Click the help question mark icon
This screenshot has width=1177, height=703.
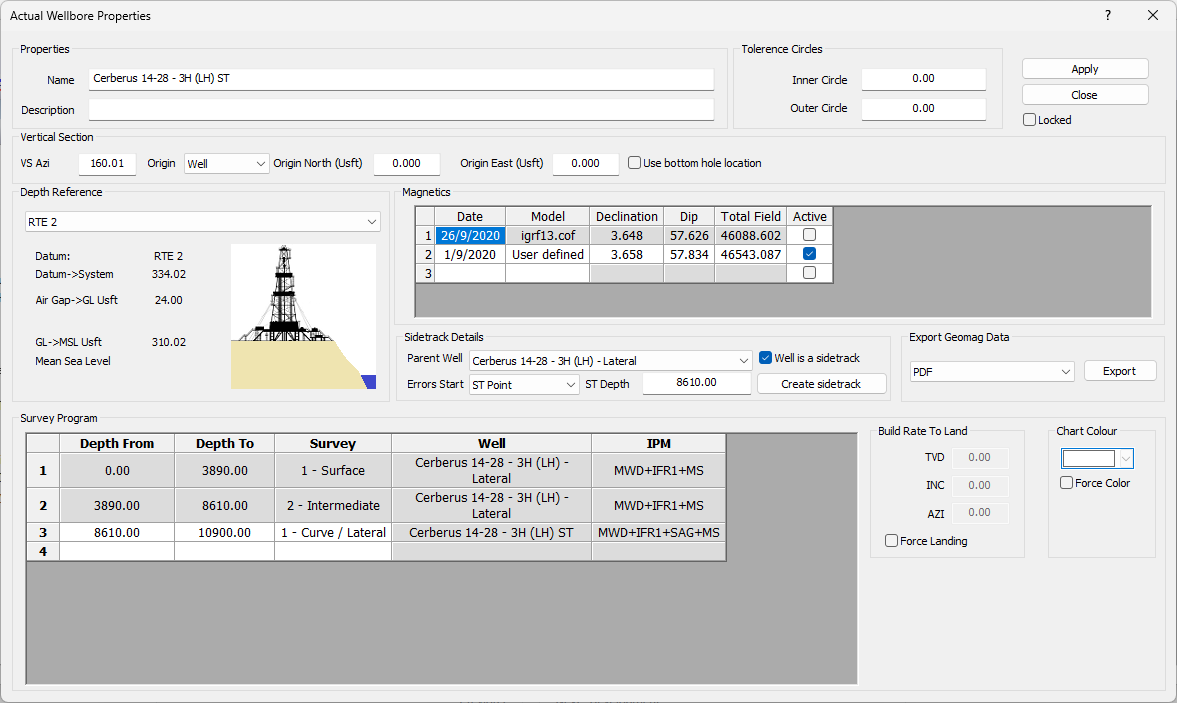(x=1107, y=16)
